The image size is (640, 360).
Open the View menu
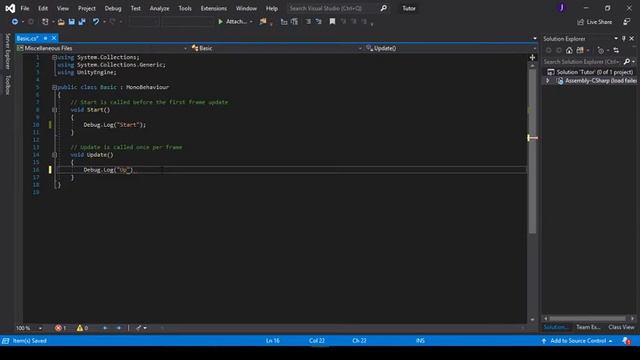pyautogui.click(x=62, y=8)
